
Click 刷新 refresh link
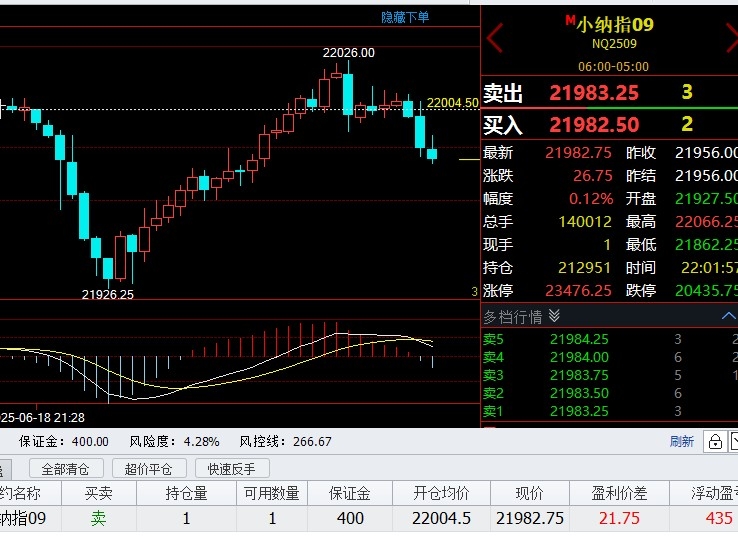point(682,441)
